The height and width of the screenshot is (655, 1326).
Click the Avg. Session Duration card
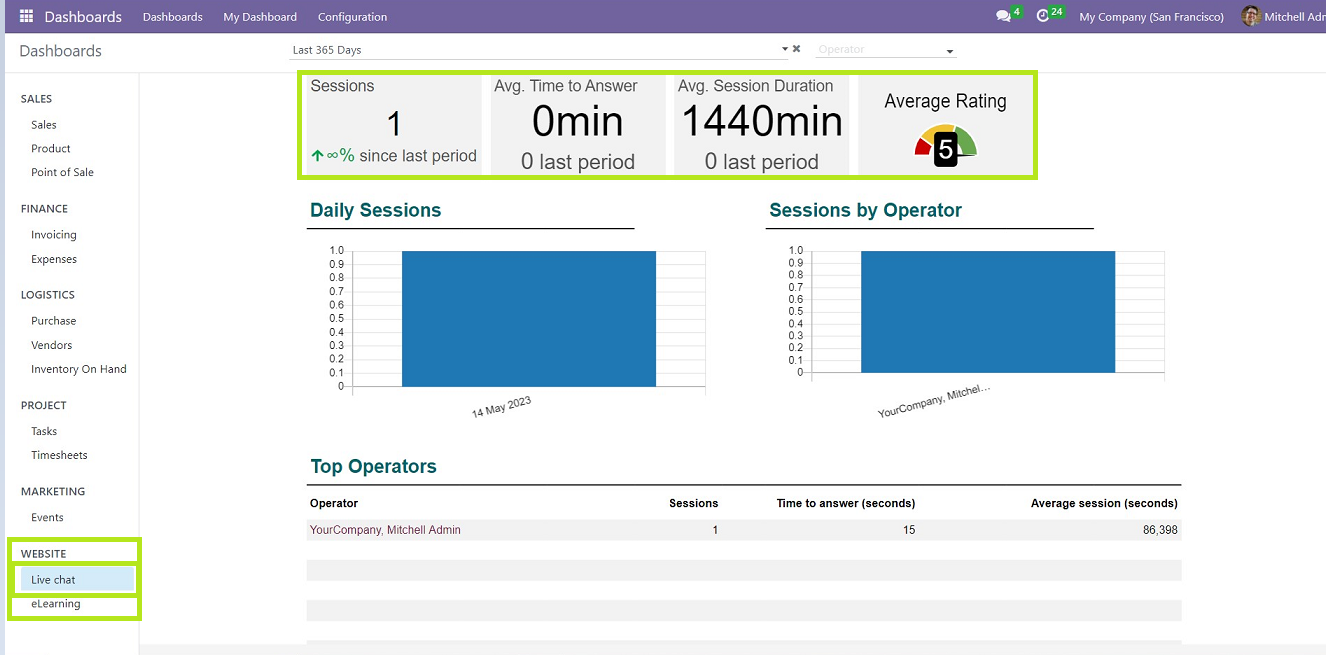coord(762,124)
